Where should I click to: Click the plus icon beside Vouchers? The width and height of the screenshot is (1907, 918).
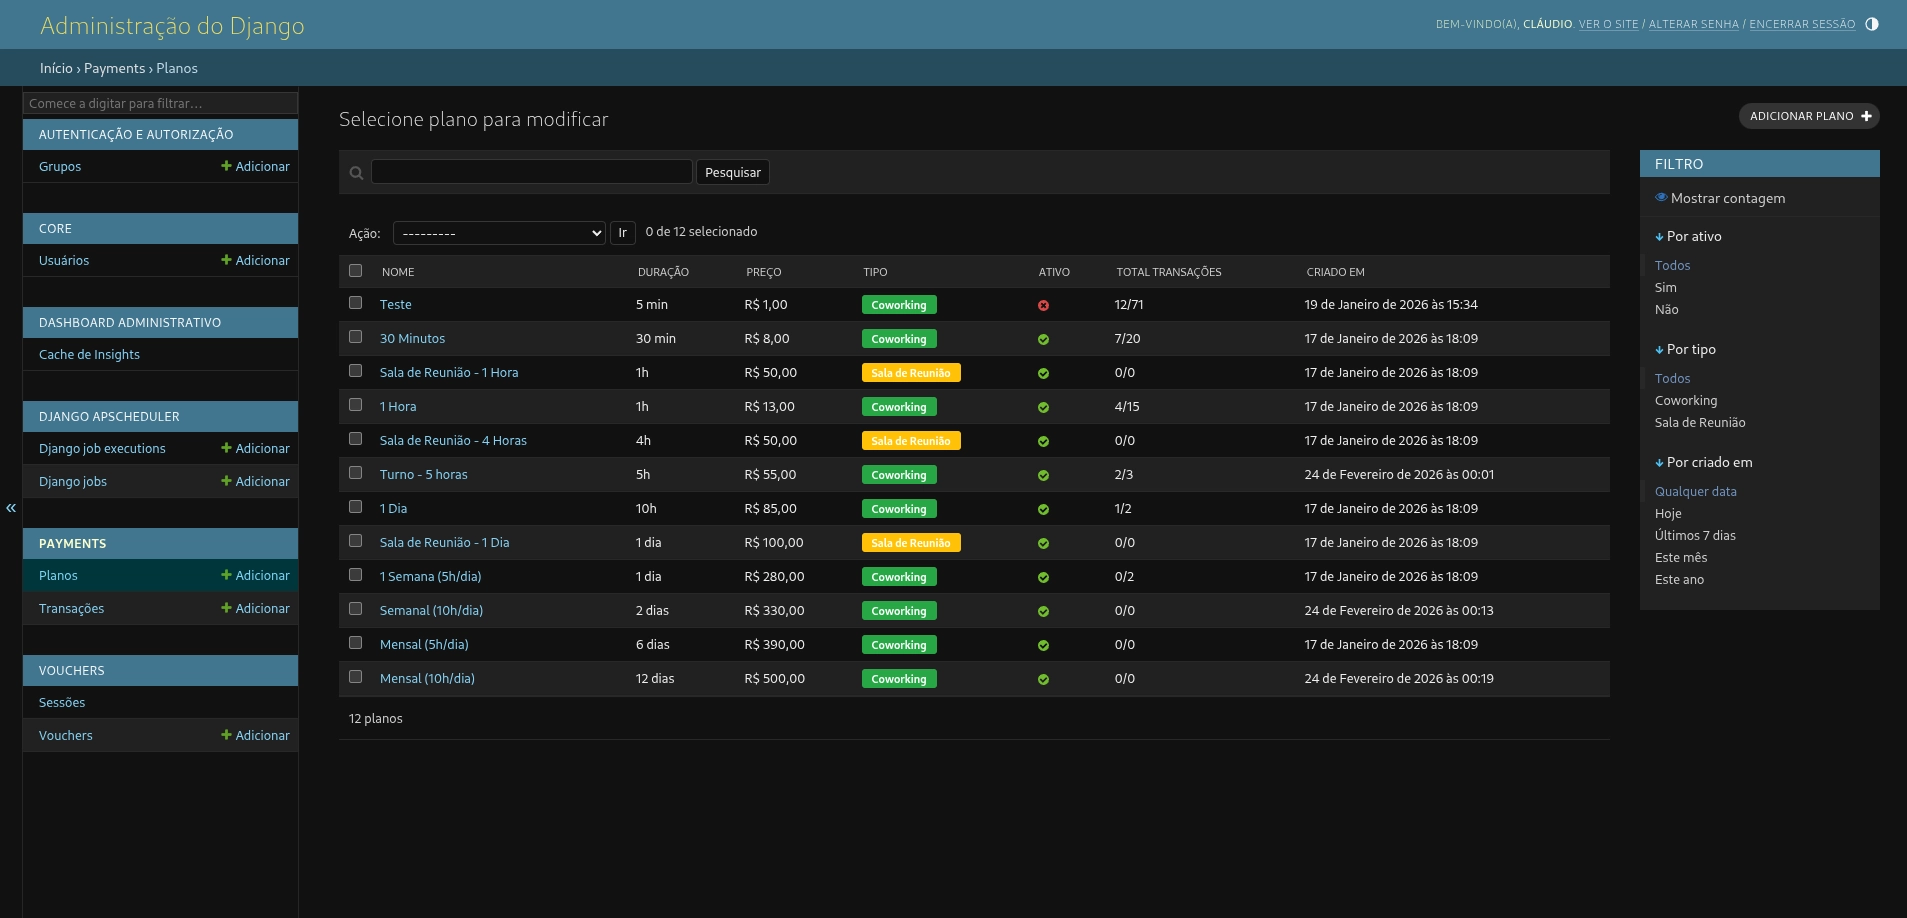pos(226,735)
